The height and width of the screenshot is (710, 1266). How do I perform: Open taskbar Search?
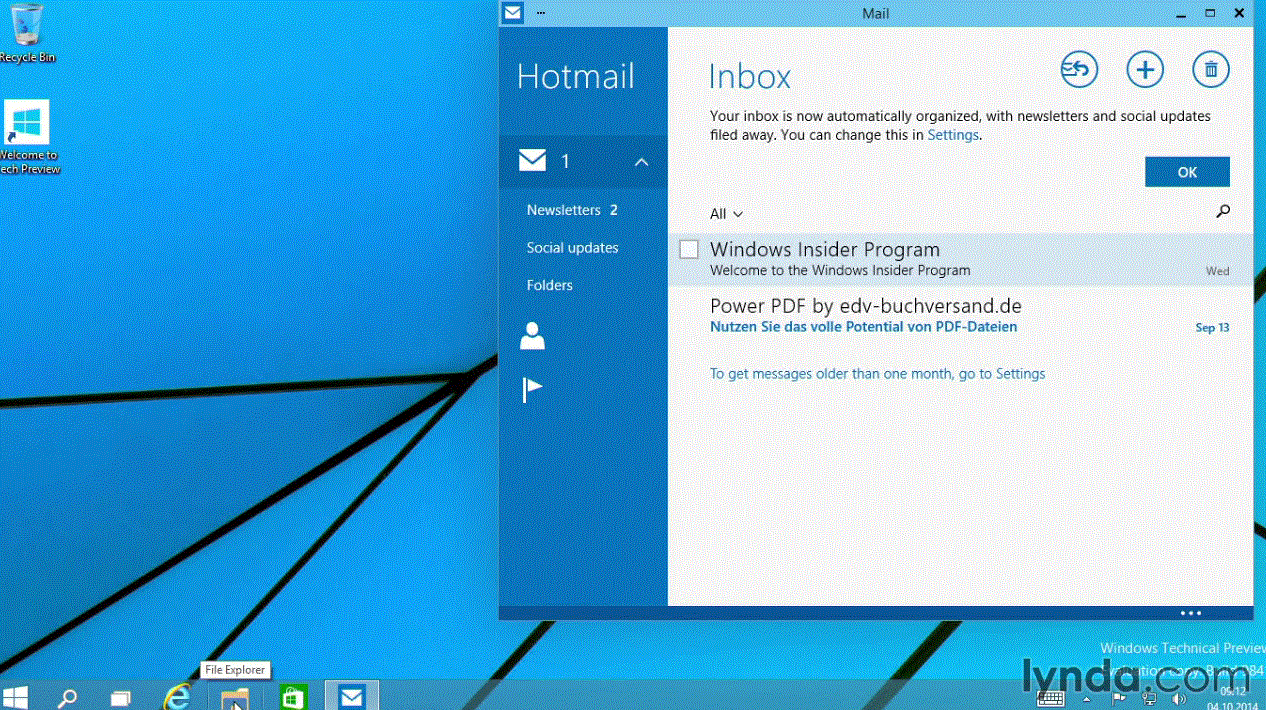(x=67, y=697)
